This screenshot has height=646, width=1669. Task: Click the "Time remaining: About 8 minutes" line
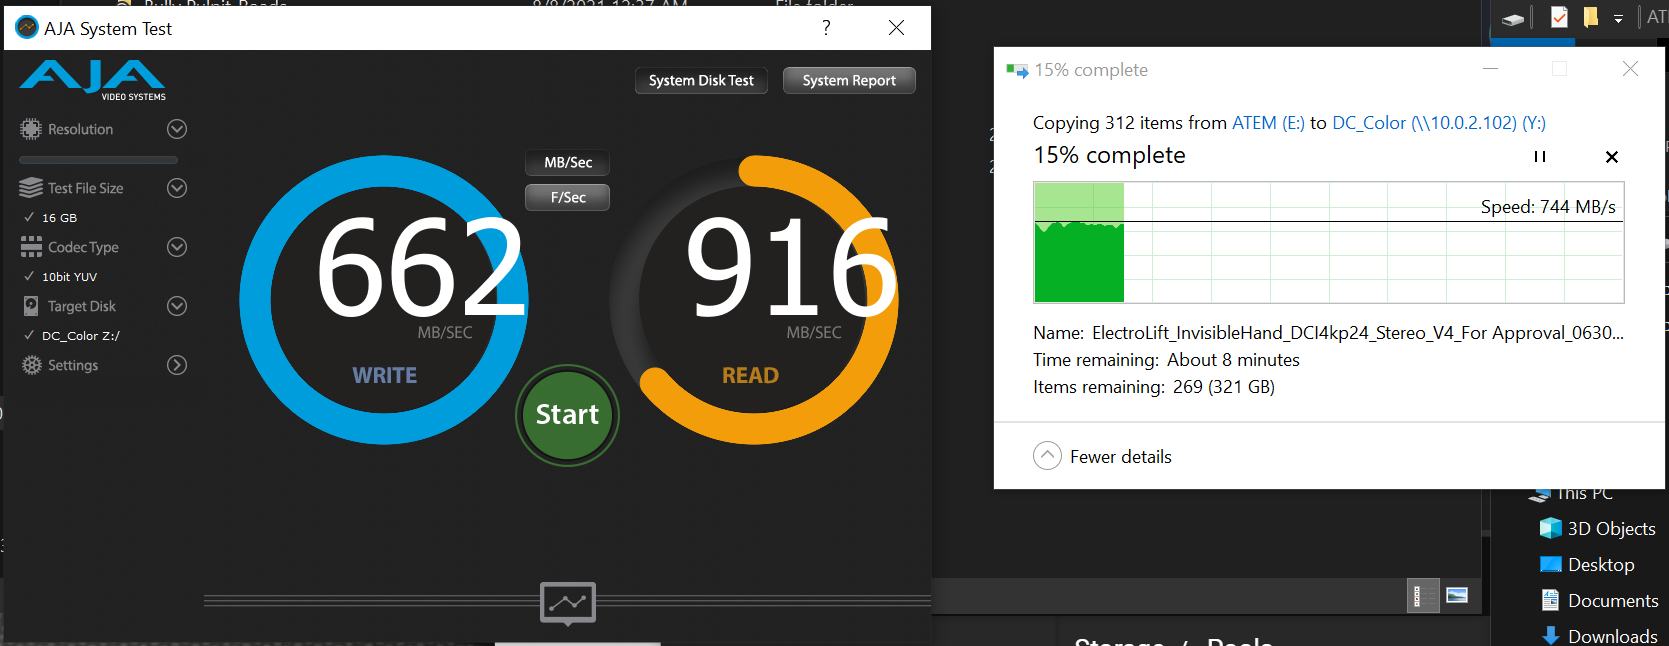(1166, 360)
